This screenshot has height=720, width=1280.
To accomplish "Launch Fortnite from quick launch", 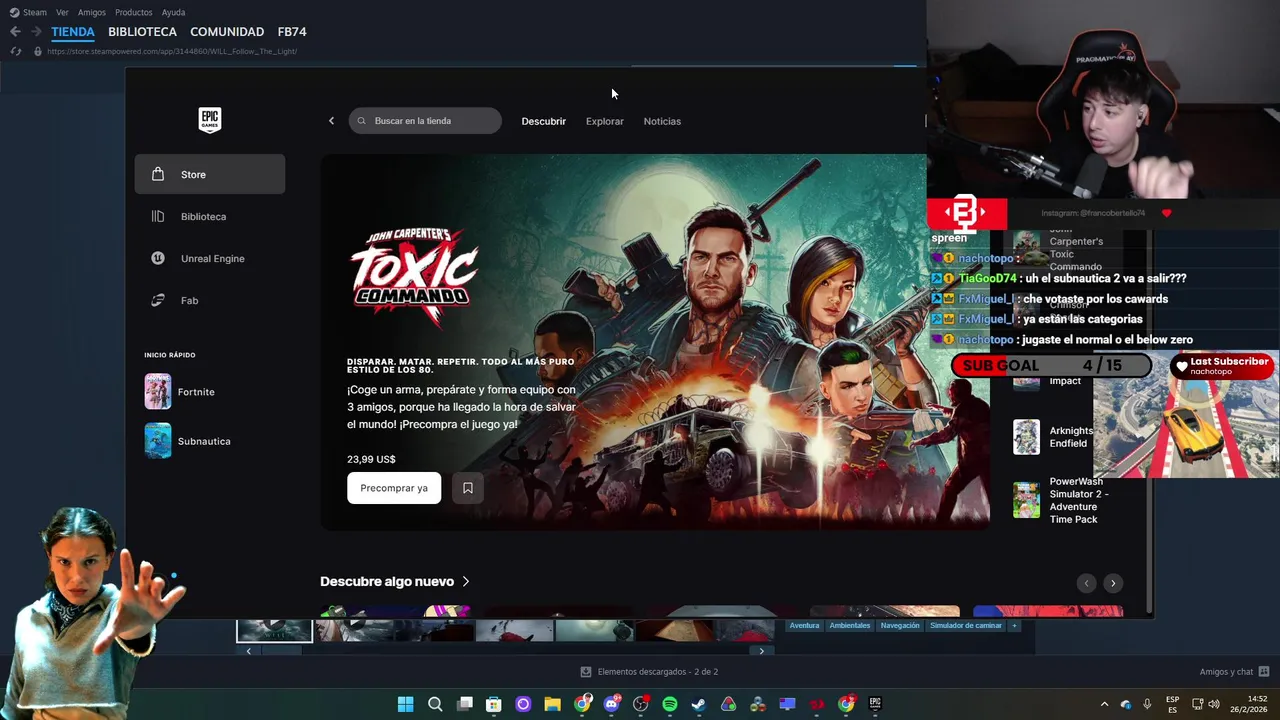I will pos(180,392).
